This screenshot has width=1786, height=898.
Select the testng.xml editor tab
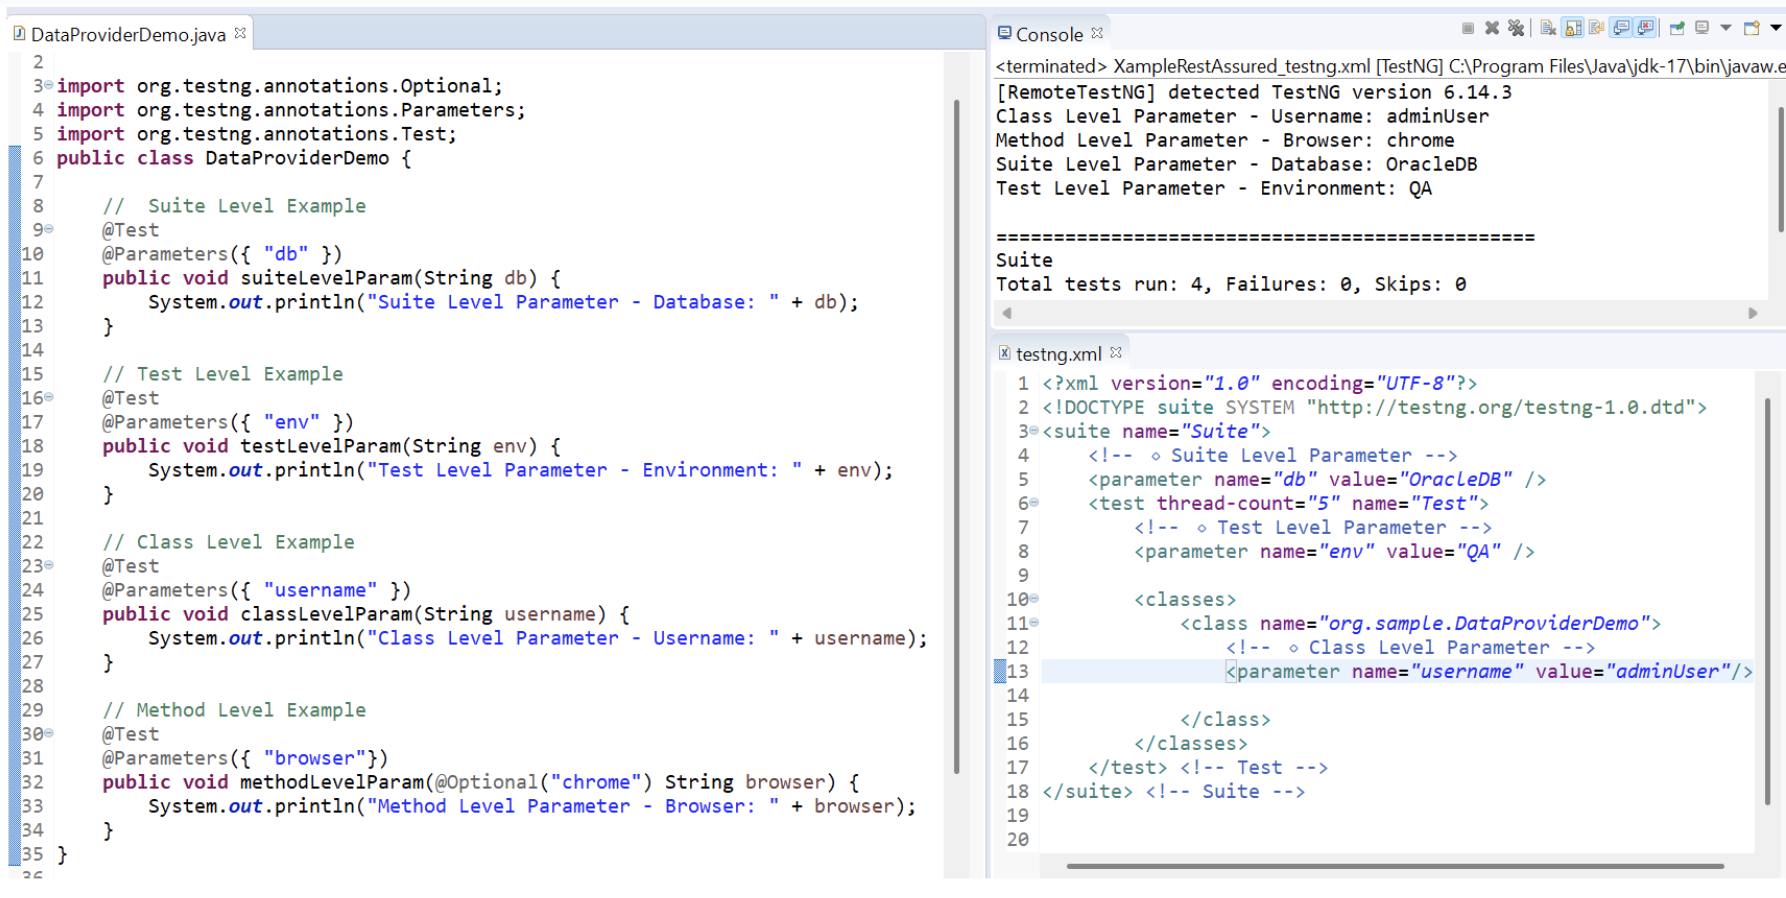pos(1057,354)
